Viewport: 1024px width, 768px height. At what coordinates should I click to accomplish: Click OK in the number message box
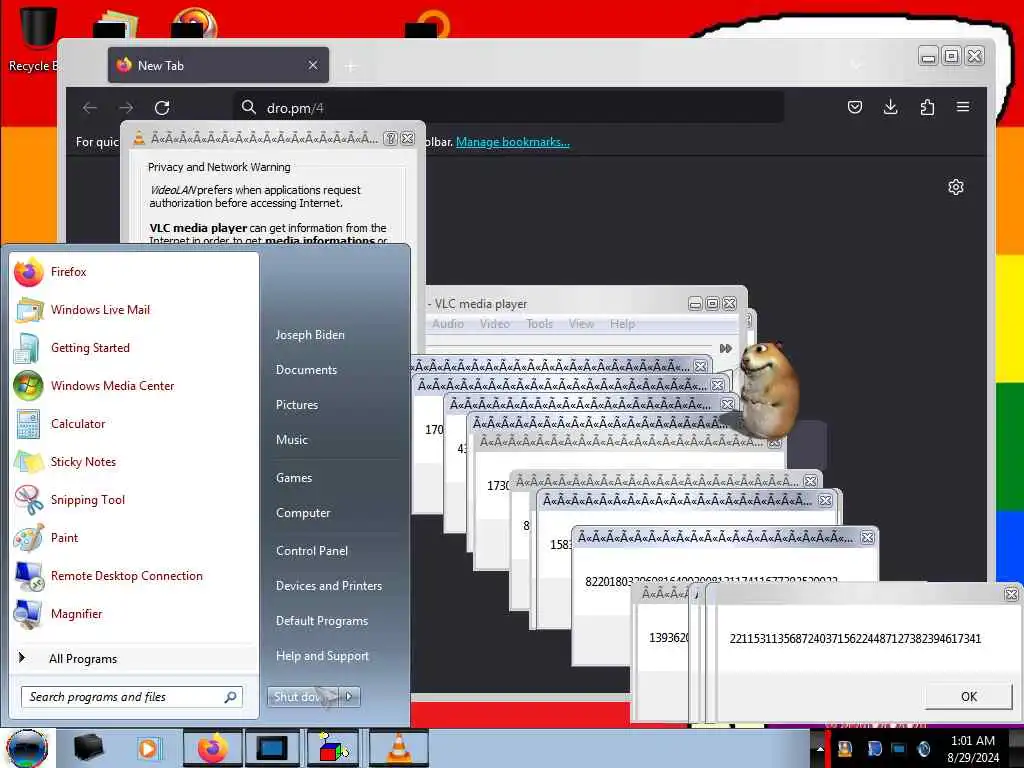tap(968, 696)
